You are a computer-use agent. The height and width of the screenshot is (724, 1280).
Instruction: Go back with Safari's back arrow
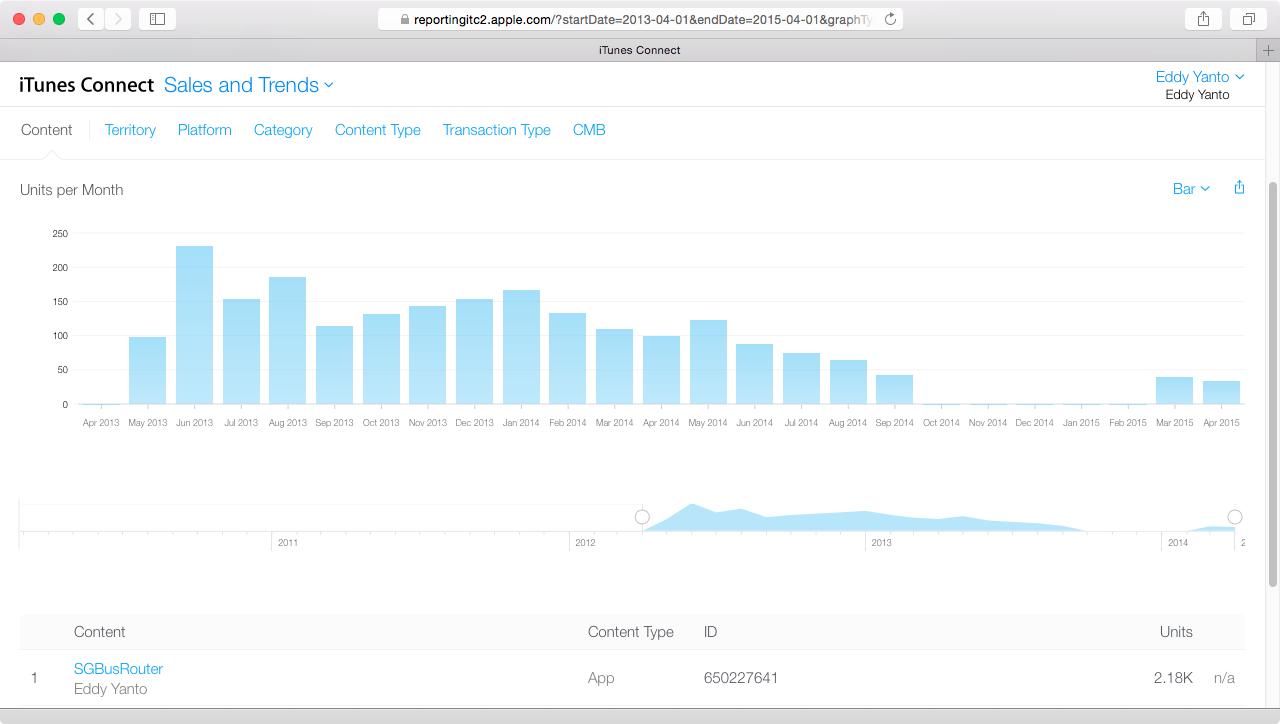coord(91,19)
